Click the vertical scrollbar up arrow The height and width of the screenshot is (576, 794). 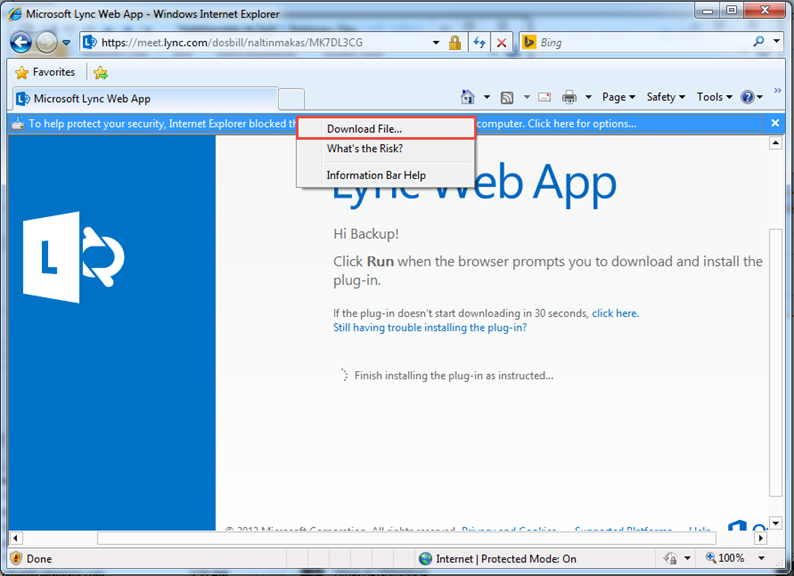(776, 143)
